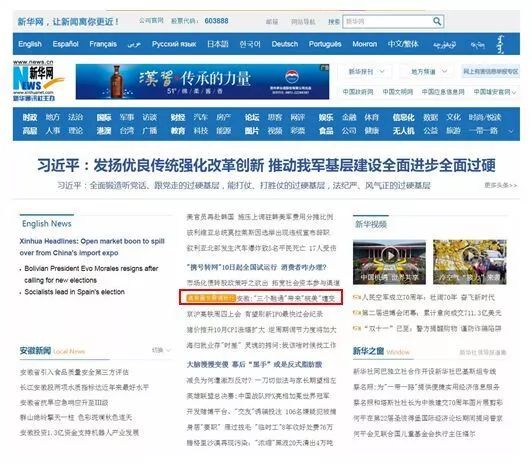The height and width of the screenshot is (465, 532).
Task: Switch to the Español language edition
Action: [65, 44]
